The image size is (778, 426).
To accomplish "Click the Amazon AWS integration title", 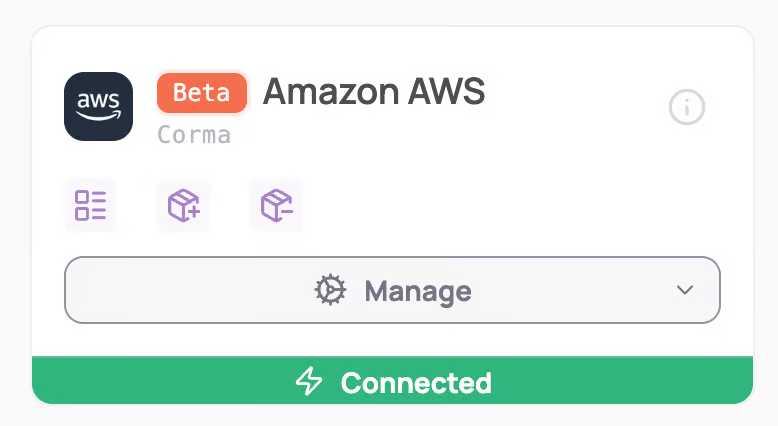I will [x=373, y=92].
